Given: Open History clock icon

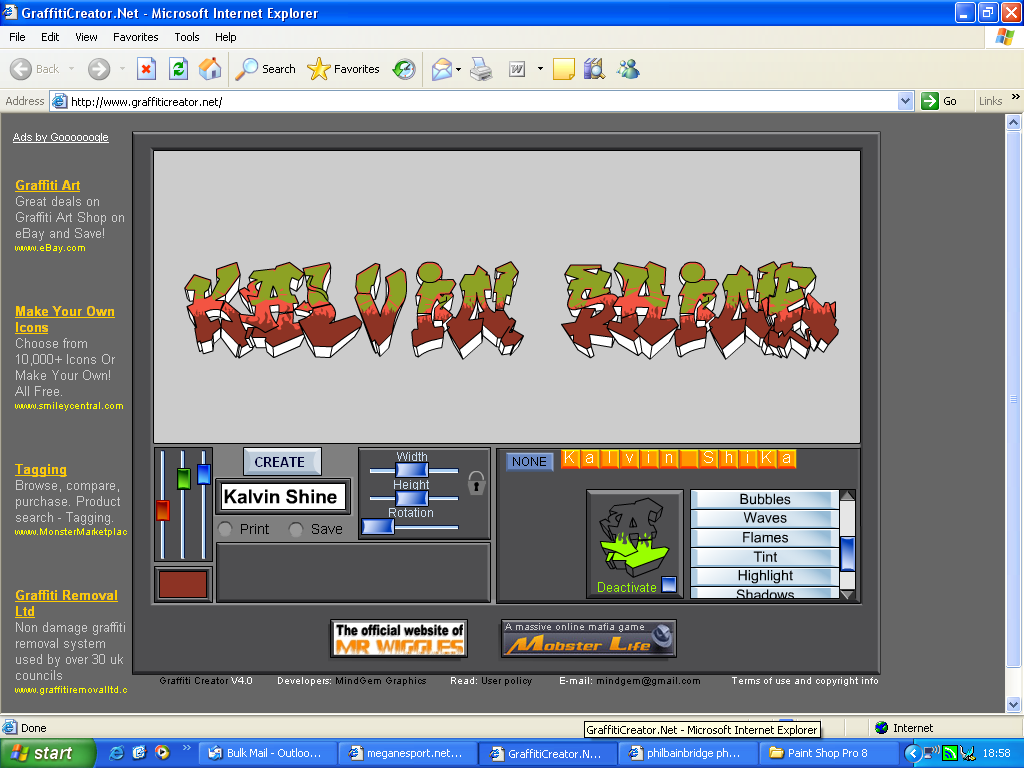Looking at the screenshot, I should (404, 69).
